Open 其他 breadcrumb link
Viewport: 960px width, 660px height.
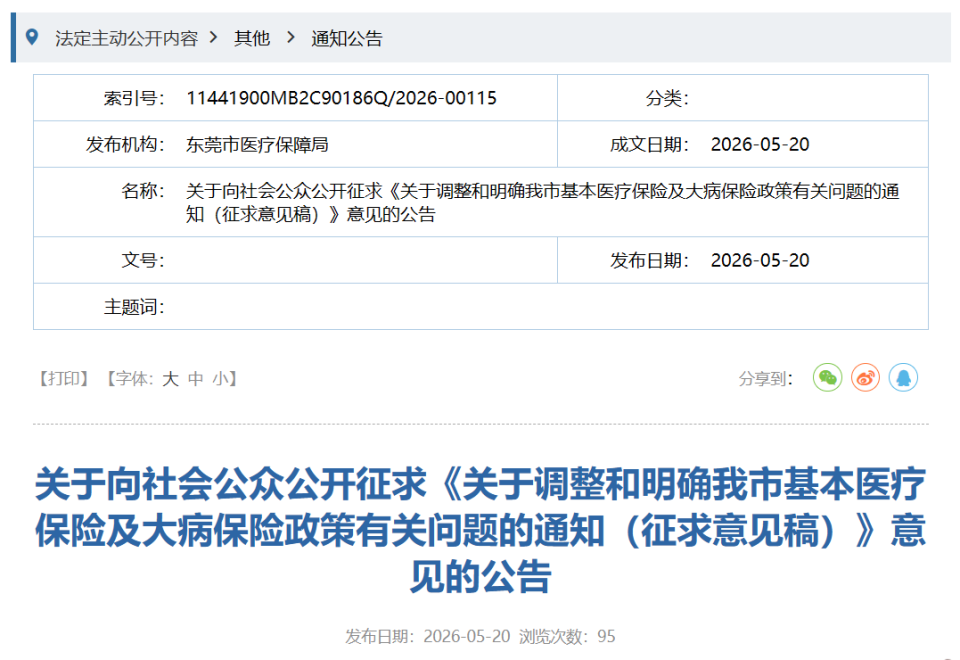(252, 39)
